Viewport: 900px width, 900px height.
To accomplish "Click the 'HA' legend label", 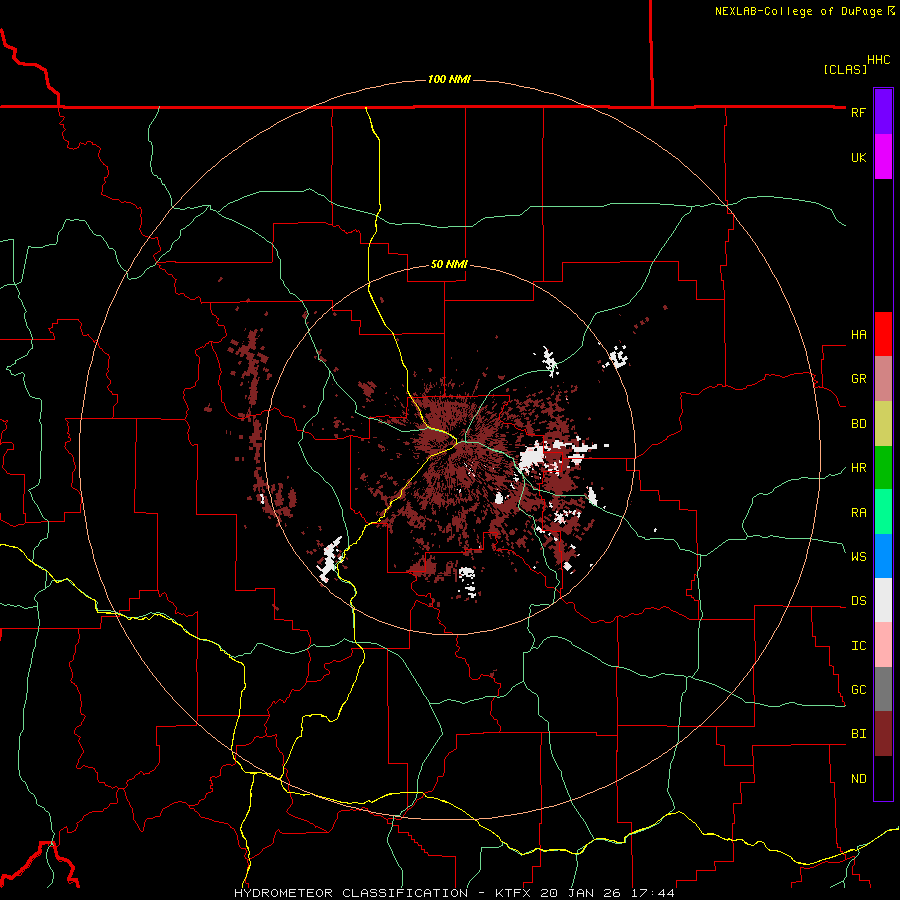I will 858,335.
